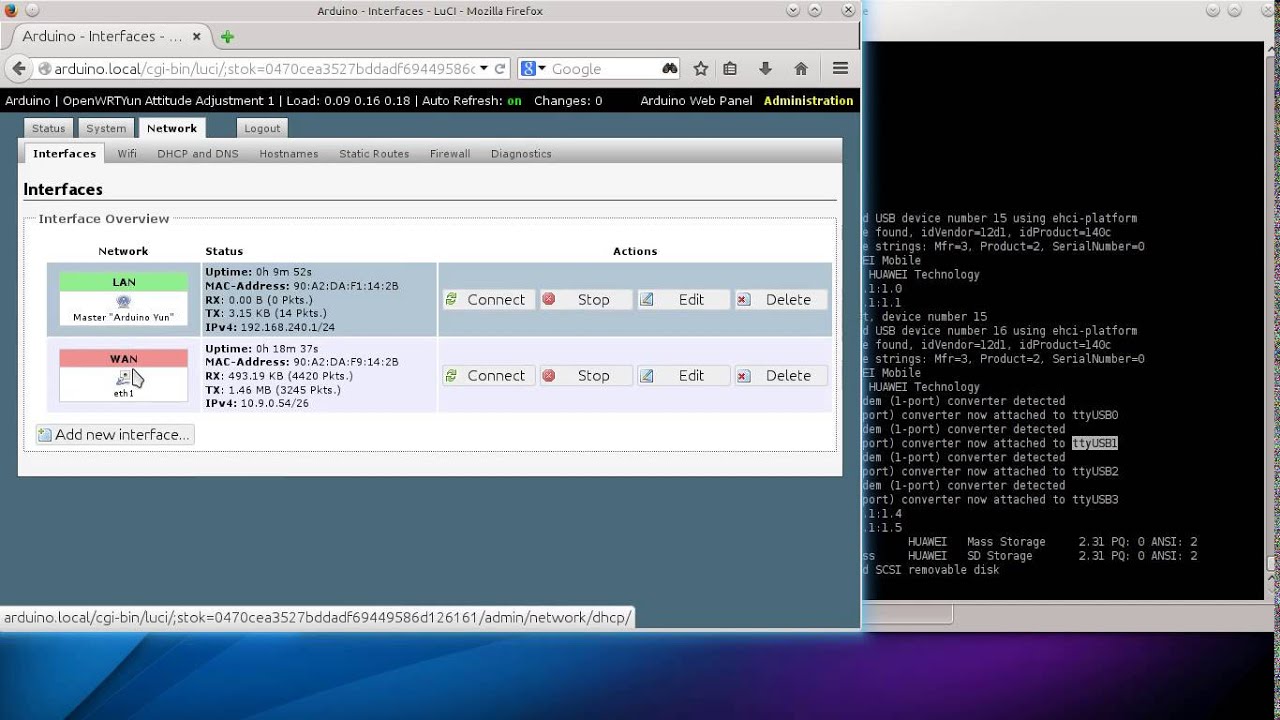Open the Diagnostics sub-tab
Viewport: 1280px width, 720px height.
[x=521, y=154]
